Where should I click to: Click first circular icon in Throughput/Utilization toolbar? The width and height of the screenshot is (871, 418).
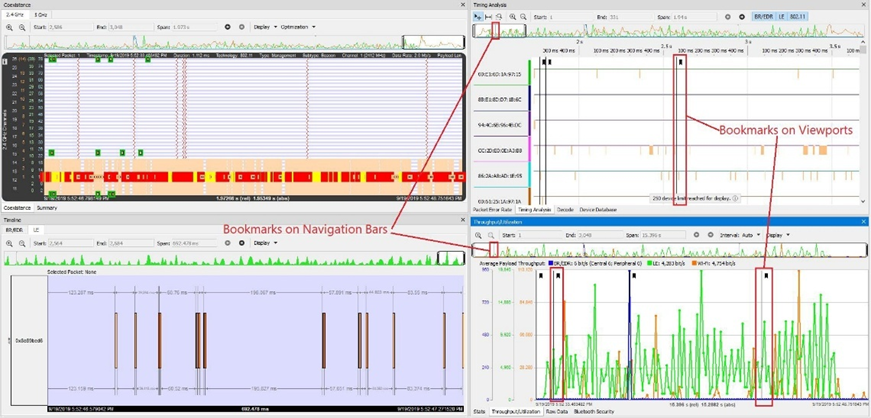pyautogui.click(x=697, y=235)
